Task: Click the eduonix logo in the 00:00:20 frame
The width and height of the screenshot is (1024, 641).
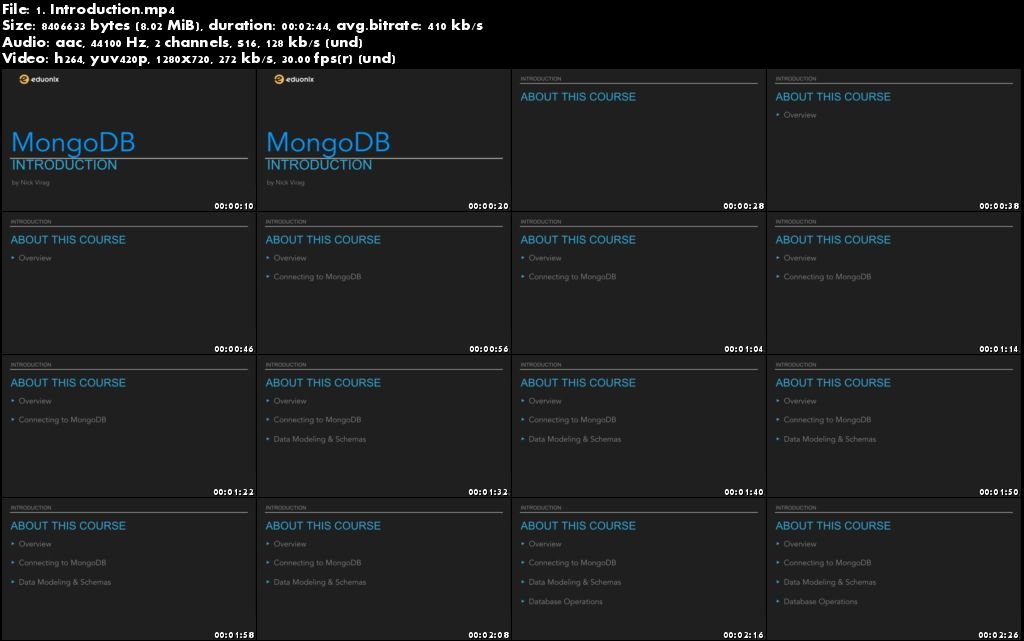Action: [x=294, y=79]
